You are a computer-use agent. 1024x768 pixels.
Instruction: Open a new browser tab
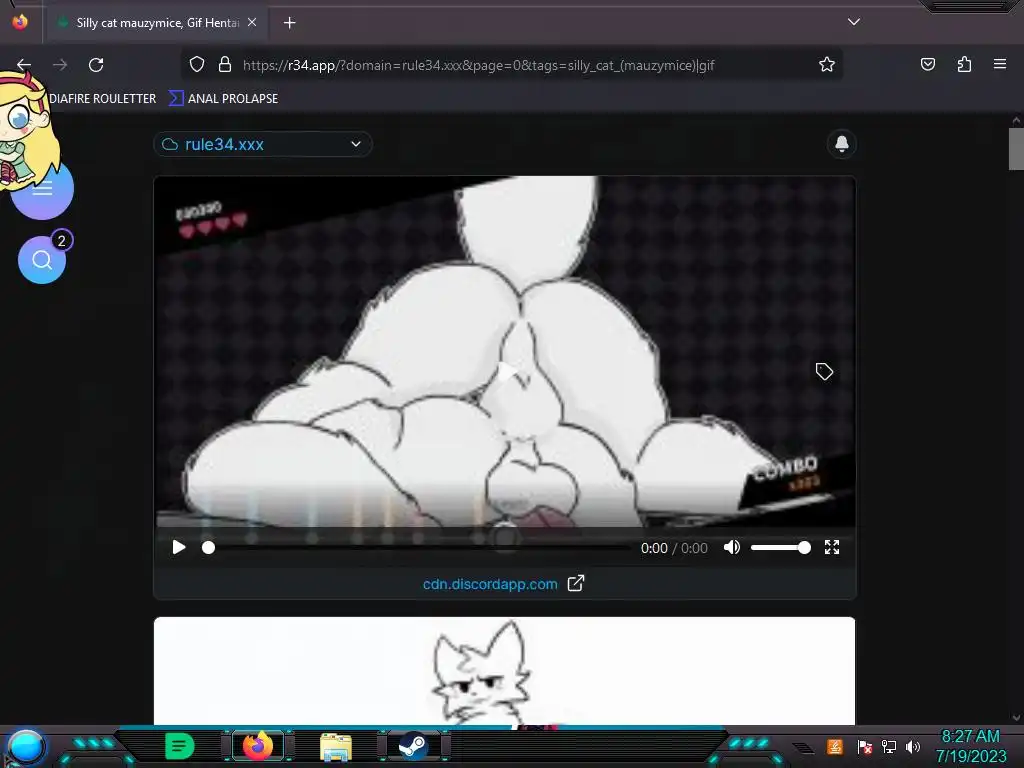click(289, 23)
